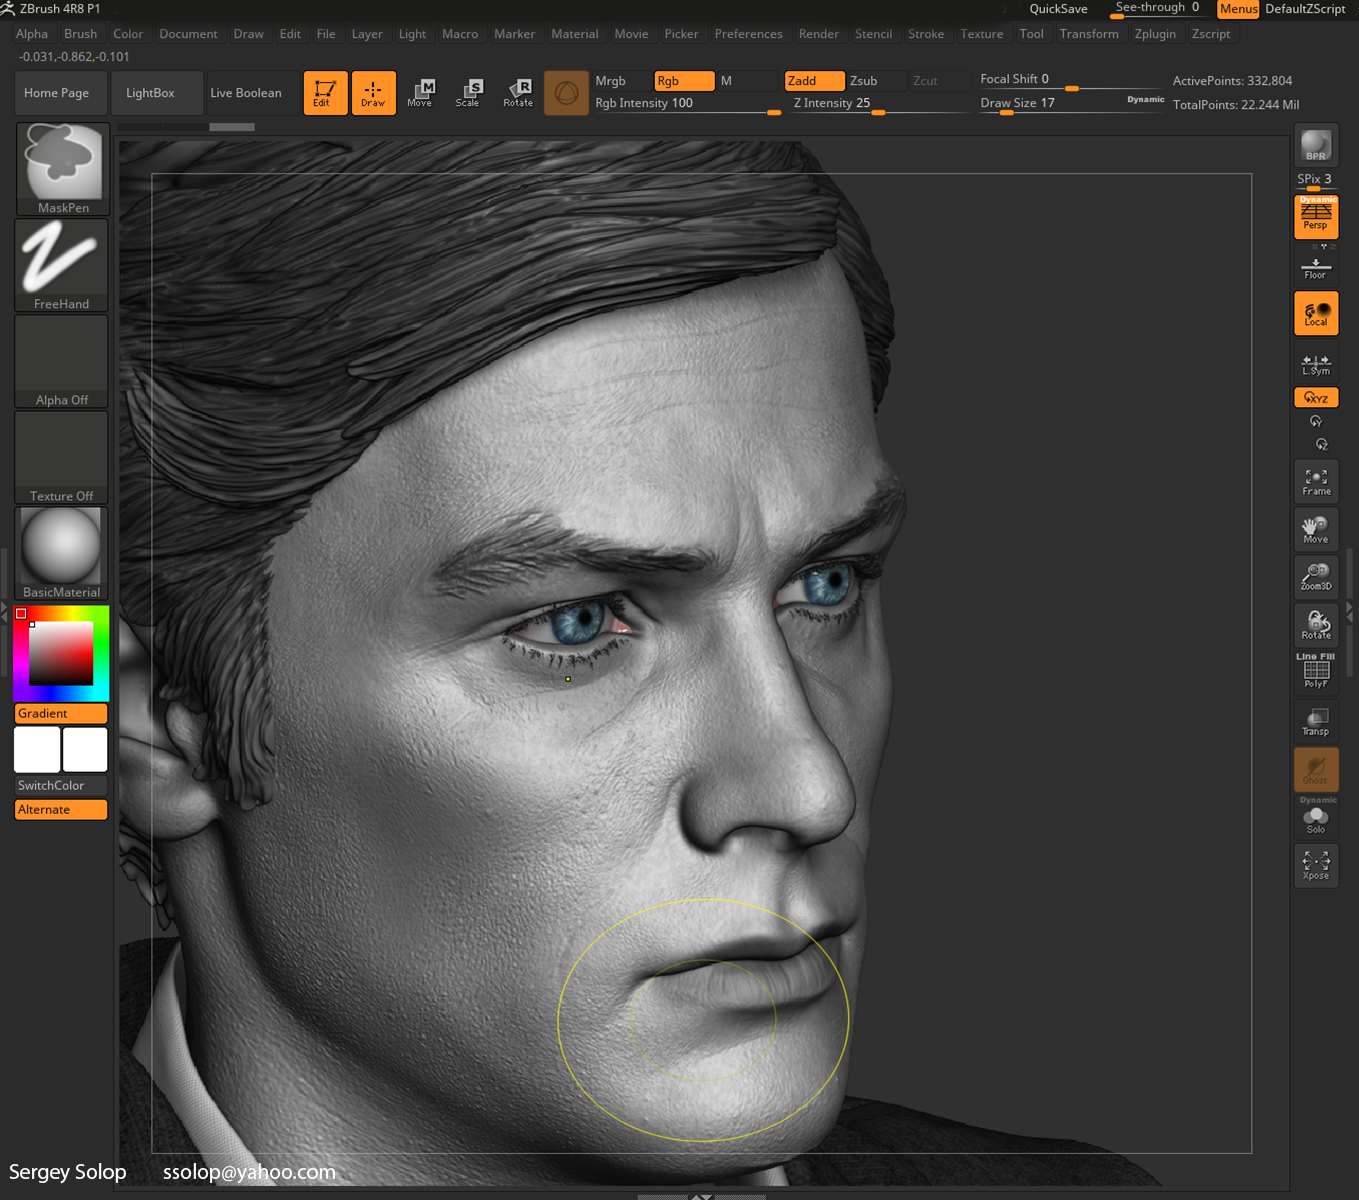Open the Stroke menu
This screenshot has height=1200, width=1359.
(x=926, y=34)
